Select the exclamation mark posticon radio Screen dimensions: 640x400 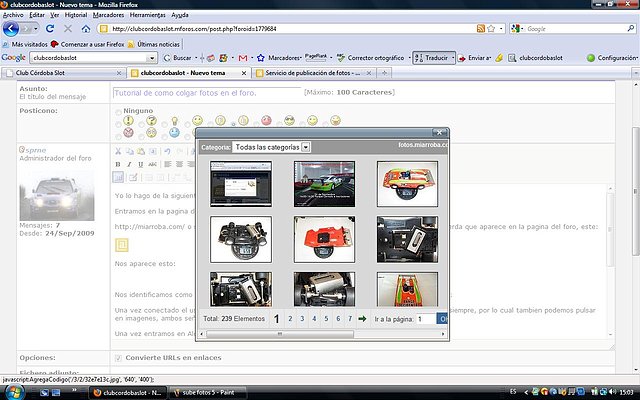[x=118, y=124]
